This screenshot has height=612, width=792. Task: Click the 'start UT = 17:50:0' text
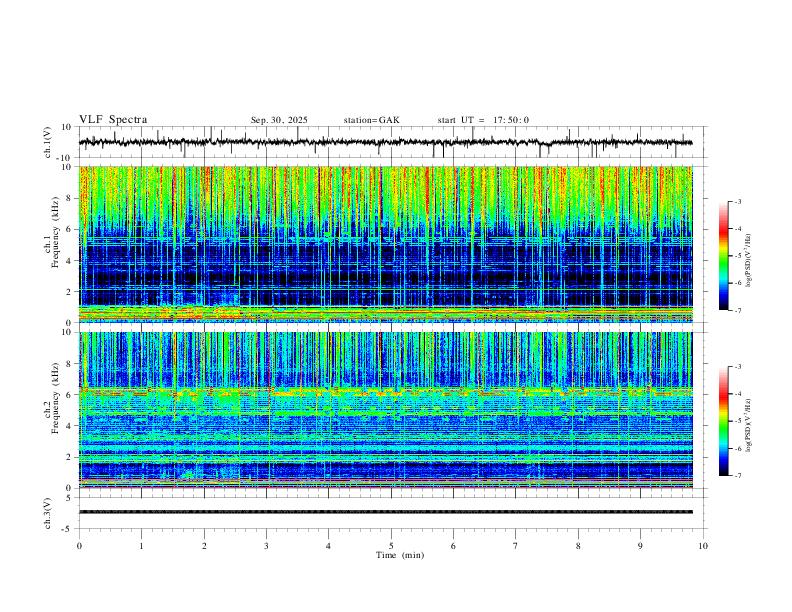pos(483,120)
